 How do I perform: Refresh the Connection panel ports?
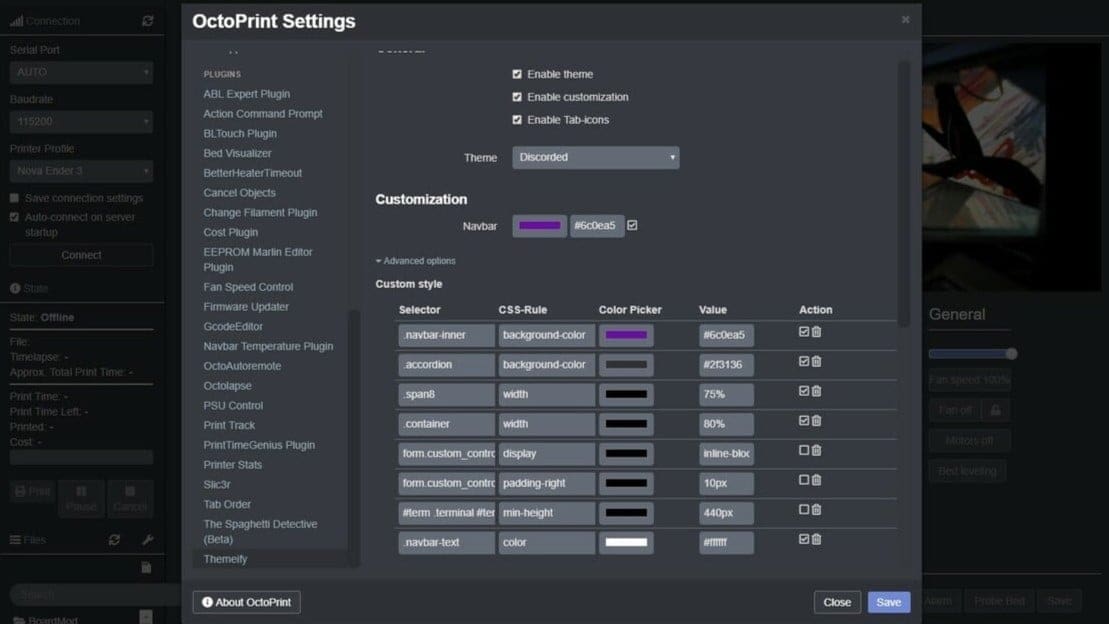pyautogui.click(x=147, y=21)
